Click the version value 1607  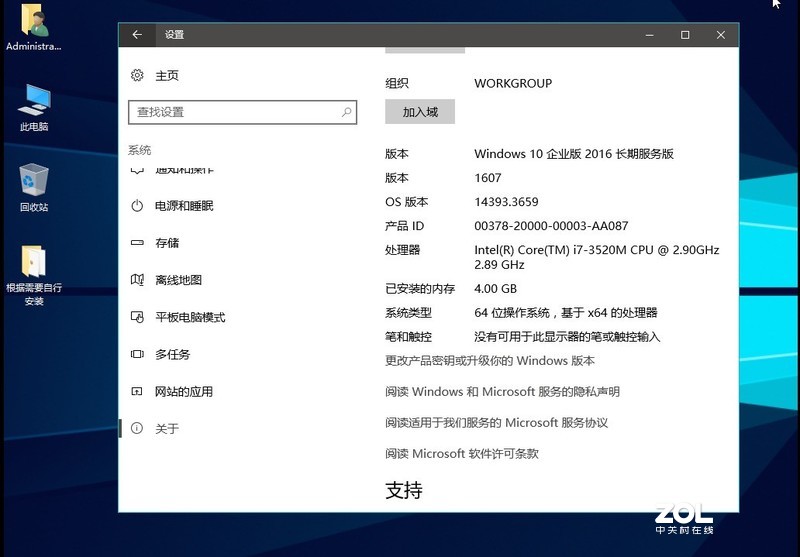pyautogui.click(x=488, y=178)
